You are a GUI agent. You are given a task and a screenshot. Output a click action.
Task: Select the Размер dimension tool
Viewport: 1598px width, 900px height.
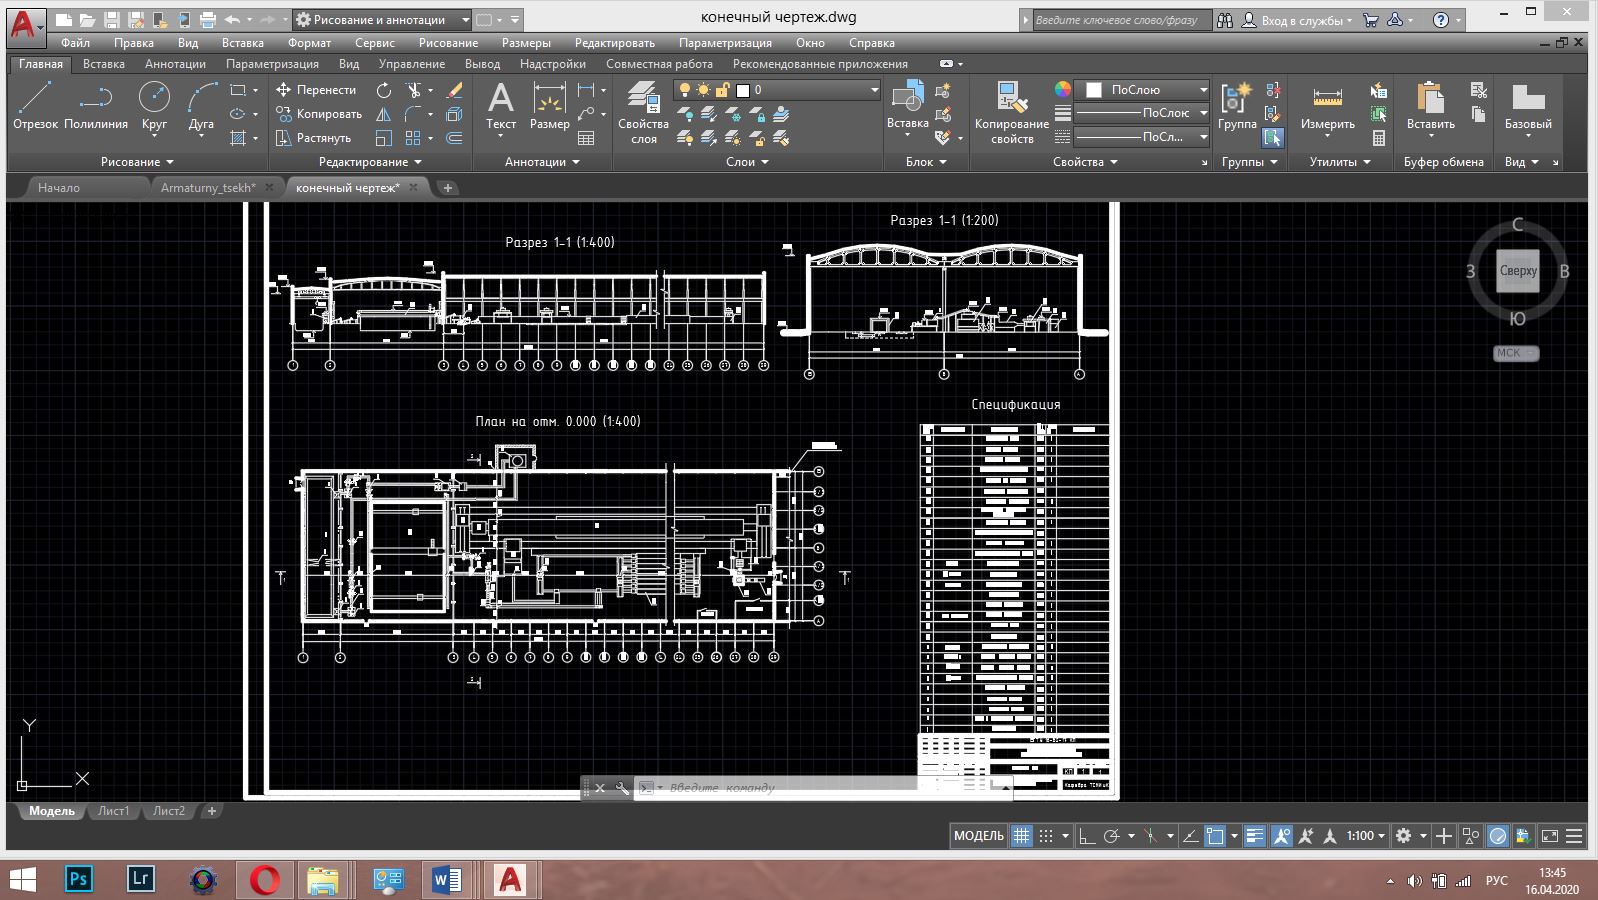(x=549, y=106)
